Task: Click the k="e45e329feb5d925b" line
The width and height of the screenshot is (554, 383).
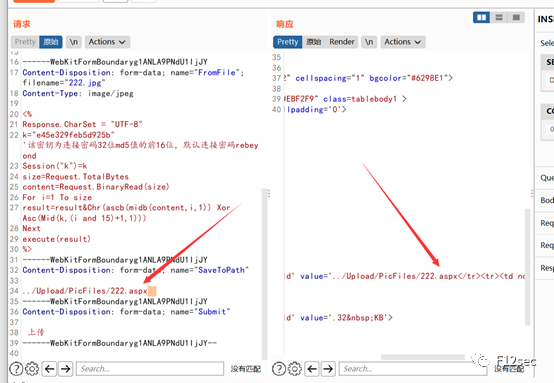Action: click(69, 135)
